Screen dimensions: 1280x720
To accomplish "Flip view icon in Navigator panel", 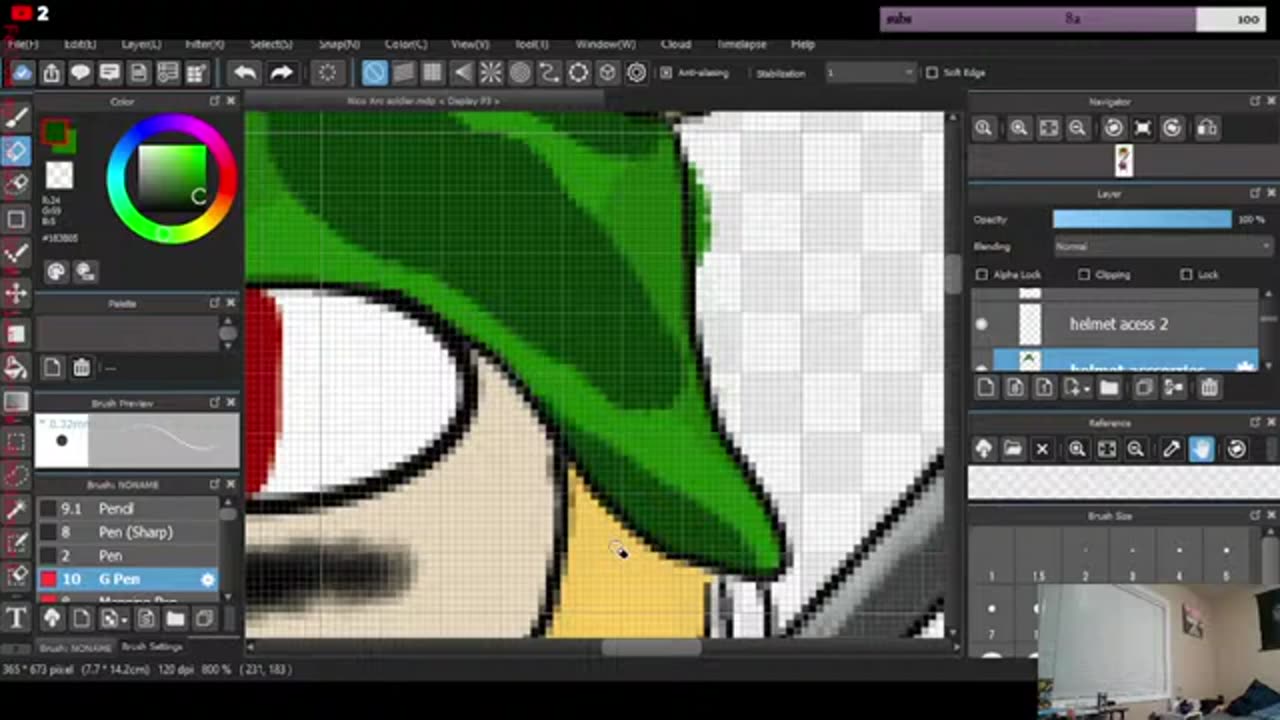I will click(1207, 128).
